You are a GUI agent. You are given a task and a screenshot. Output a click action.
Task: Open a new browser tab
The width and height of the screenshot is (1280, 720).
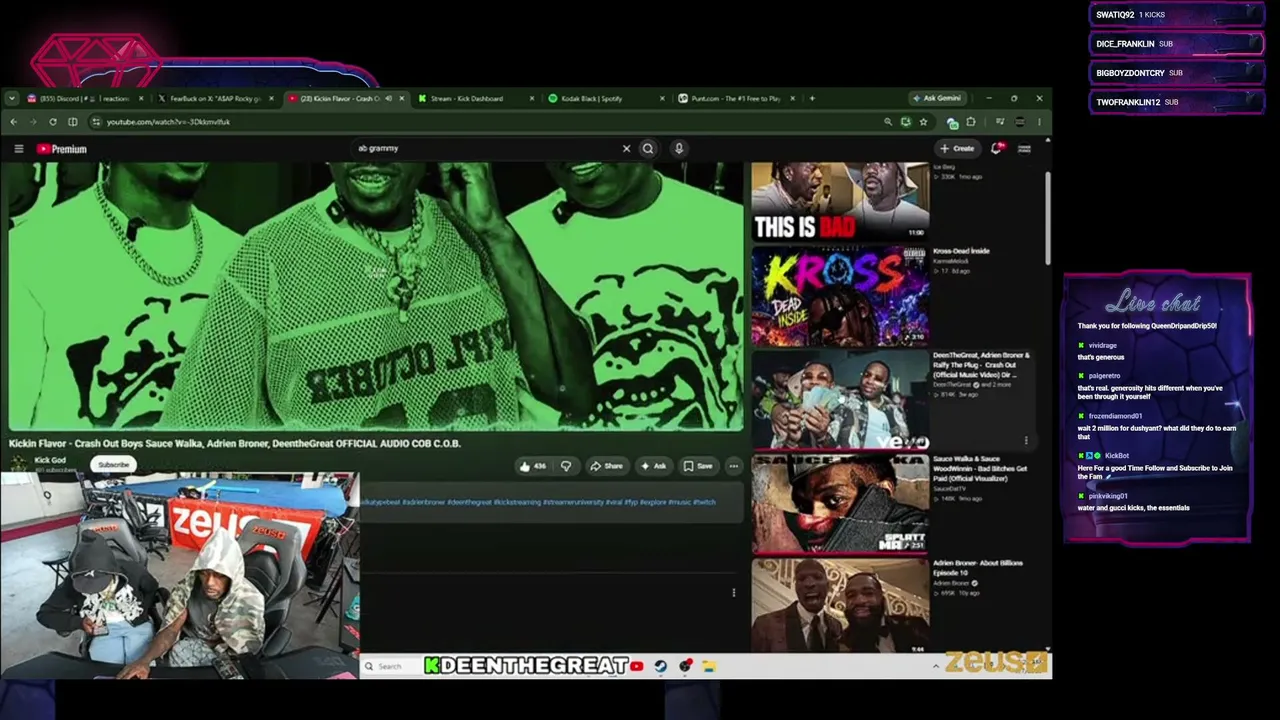[x=812, y=98]
